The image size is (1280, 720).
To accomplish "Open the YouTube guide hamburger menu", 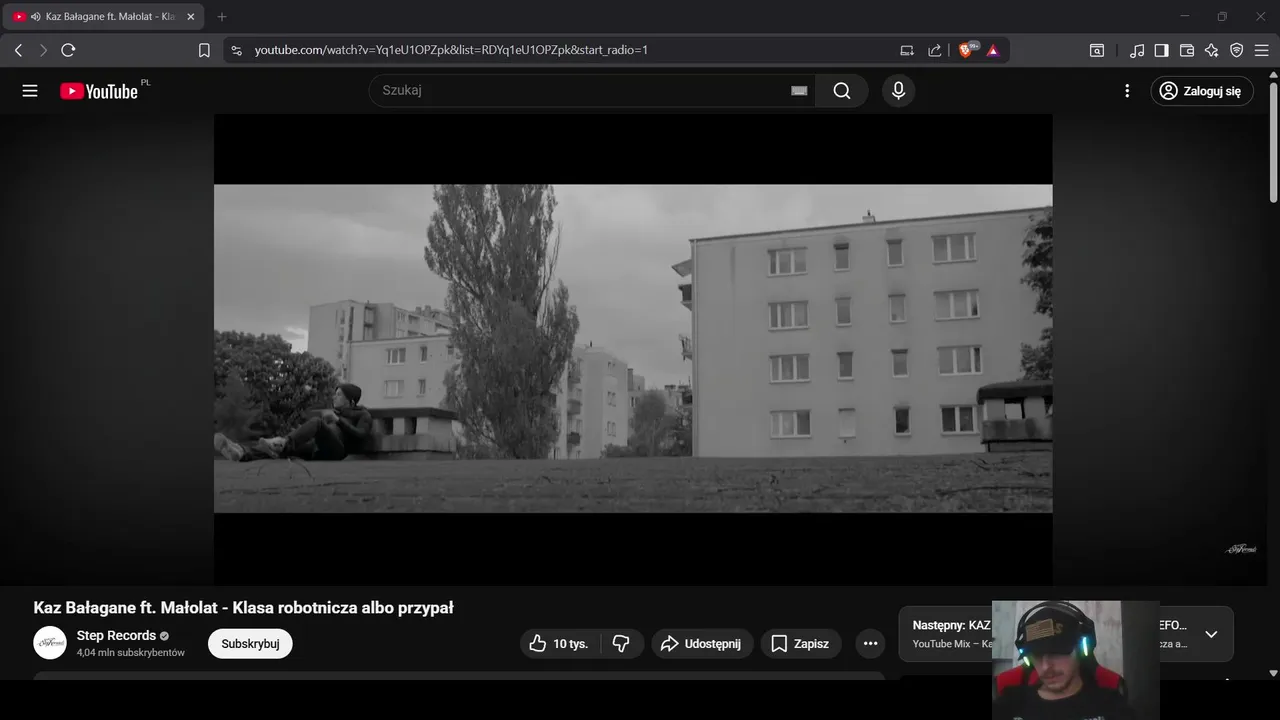I will click(x=30, y=91).
